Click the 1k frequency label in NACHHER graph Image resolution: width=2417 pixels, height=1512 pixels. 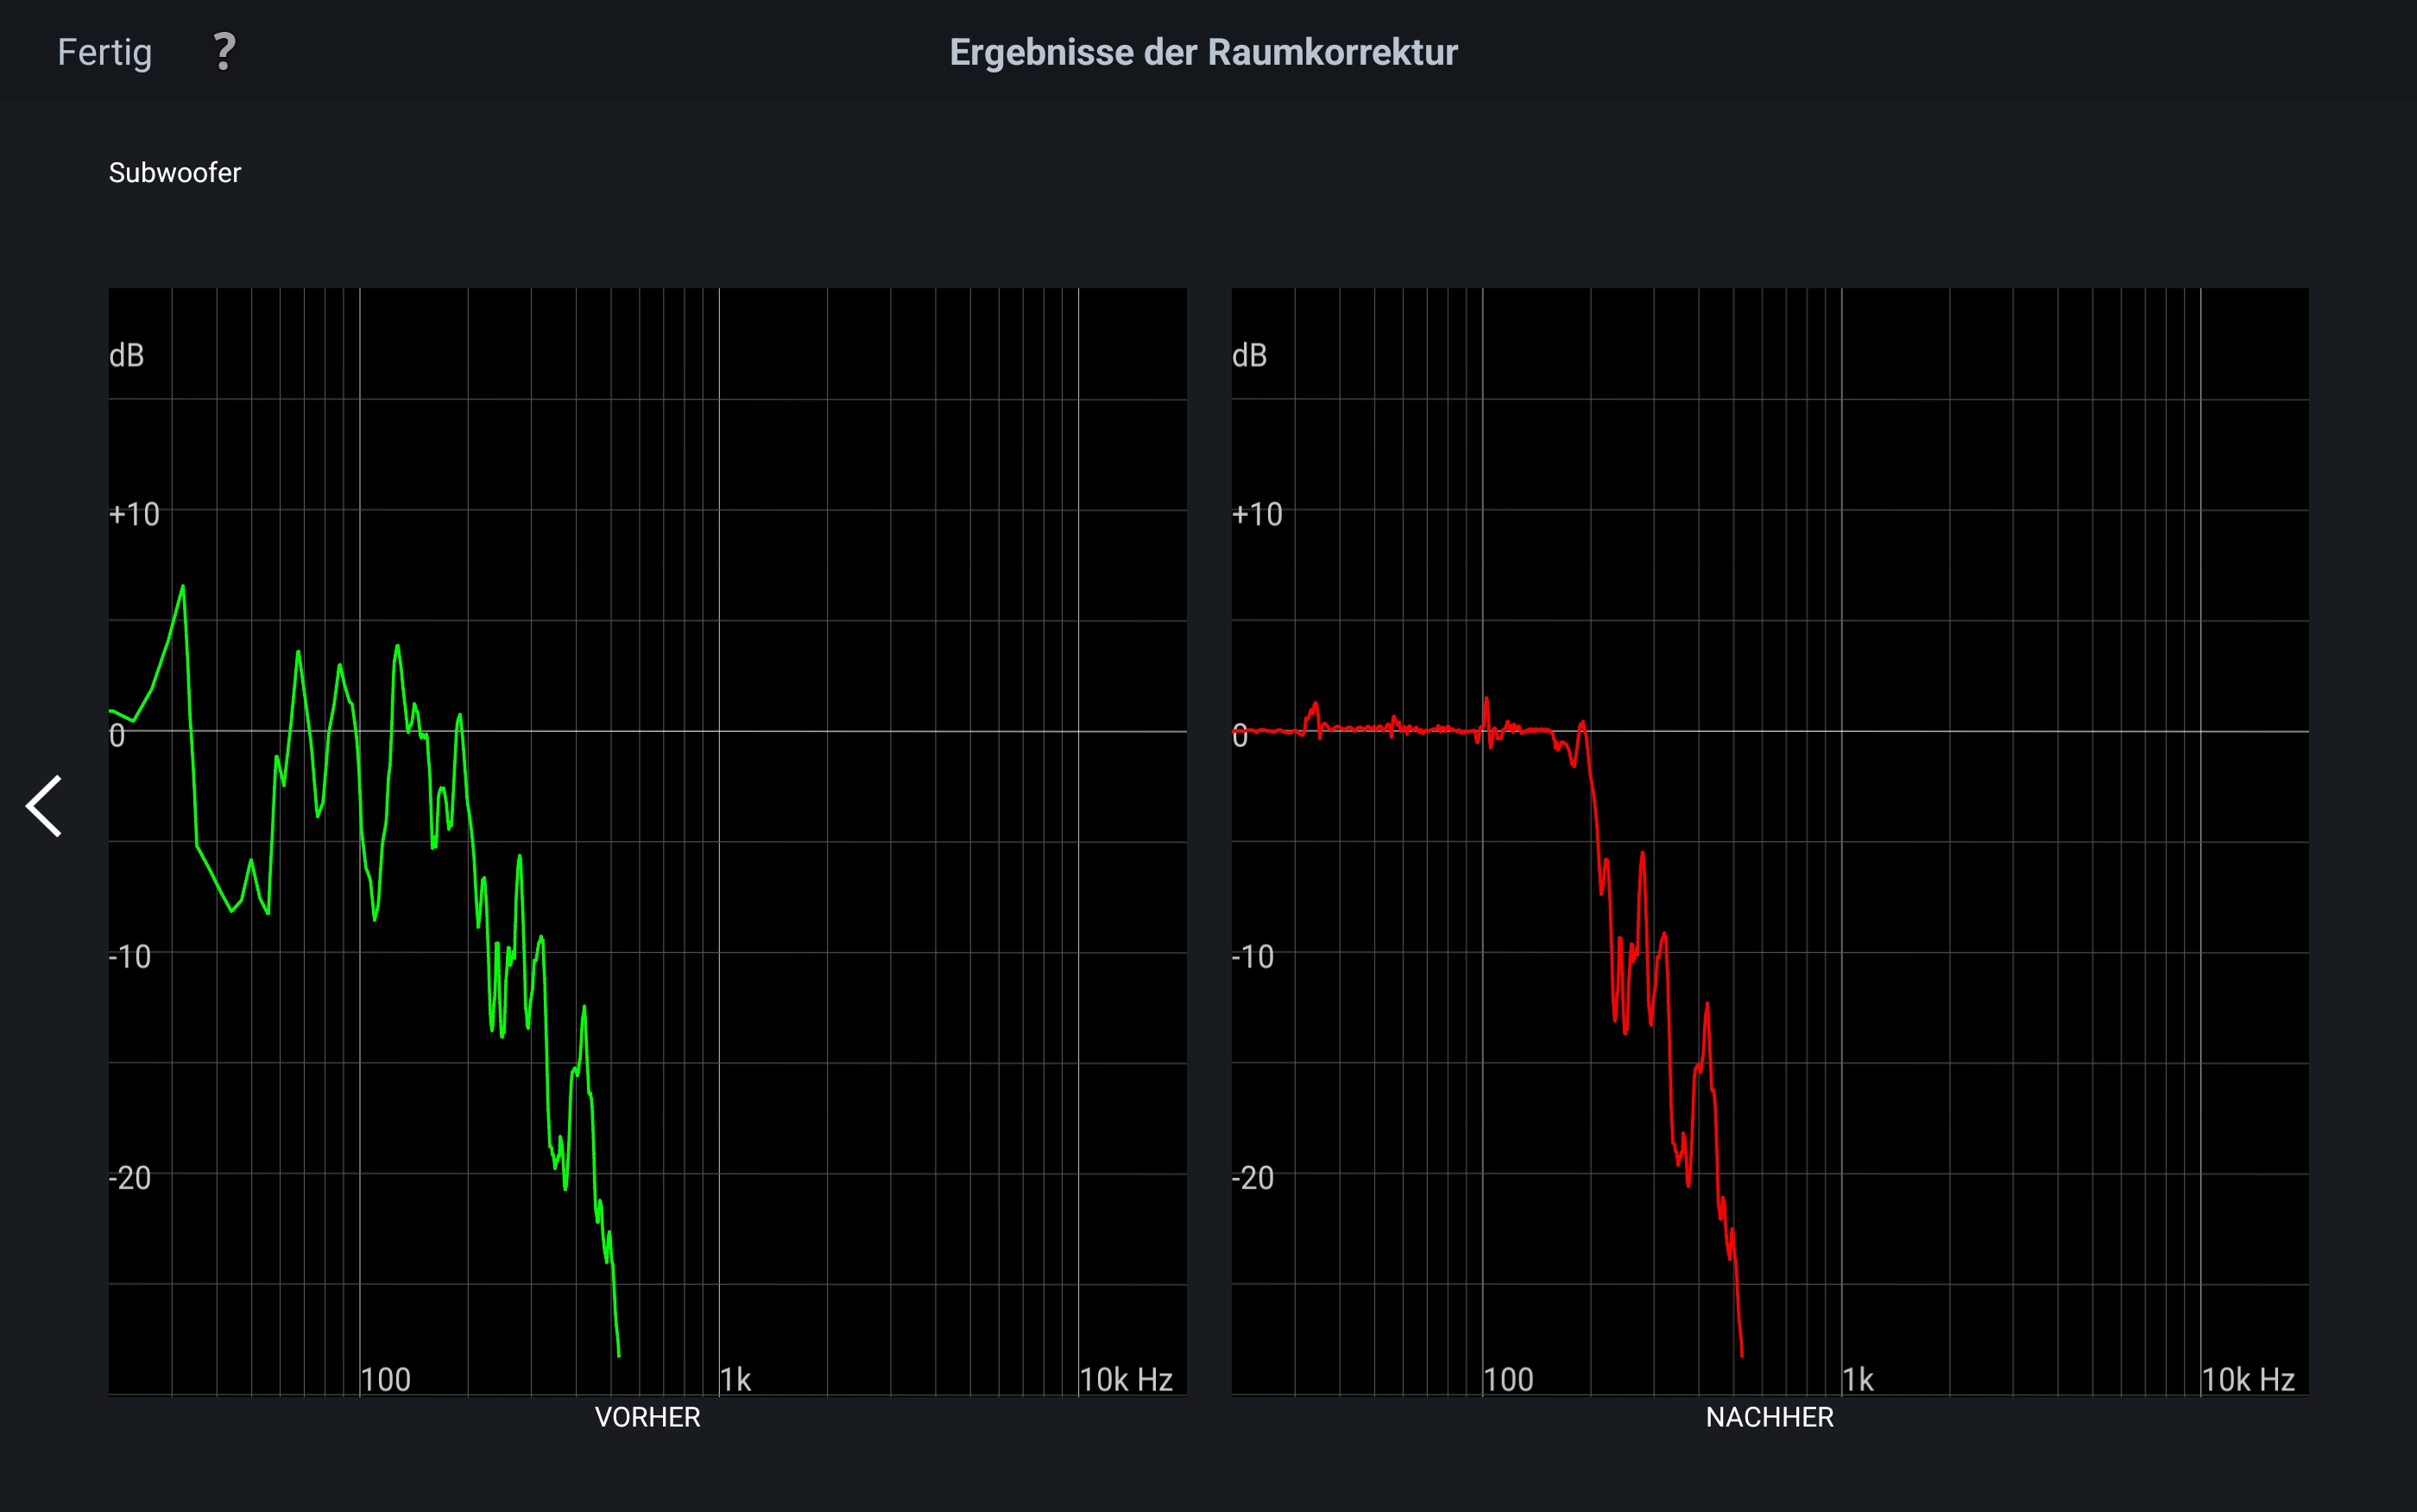(x=1858, y=1380)
